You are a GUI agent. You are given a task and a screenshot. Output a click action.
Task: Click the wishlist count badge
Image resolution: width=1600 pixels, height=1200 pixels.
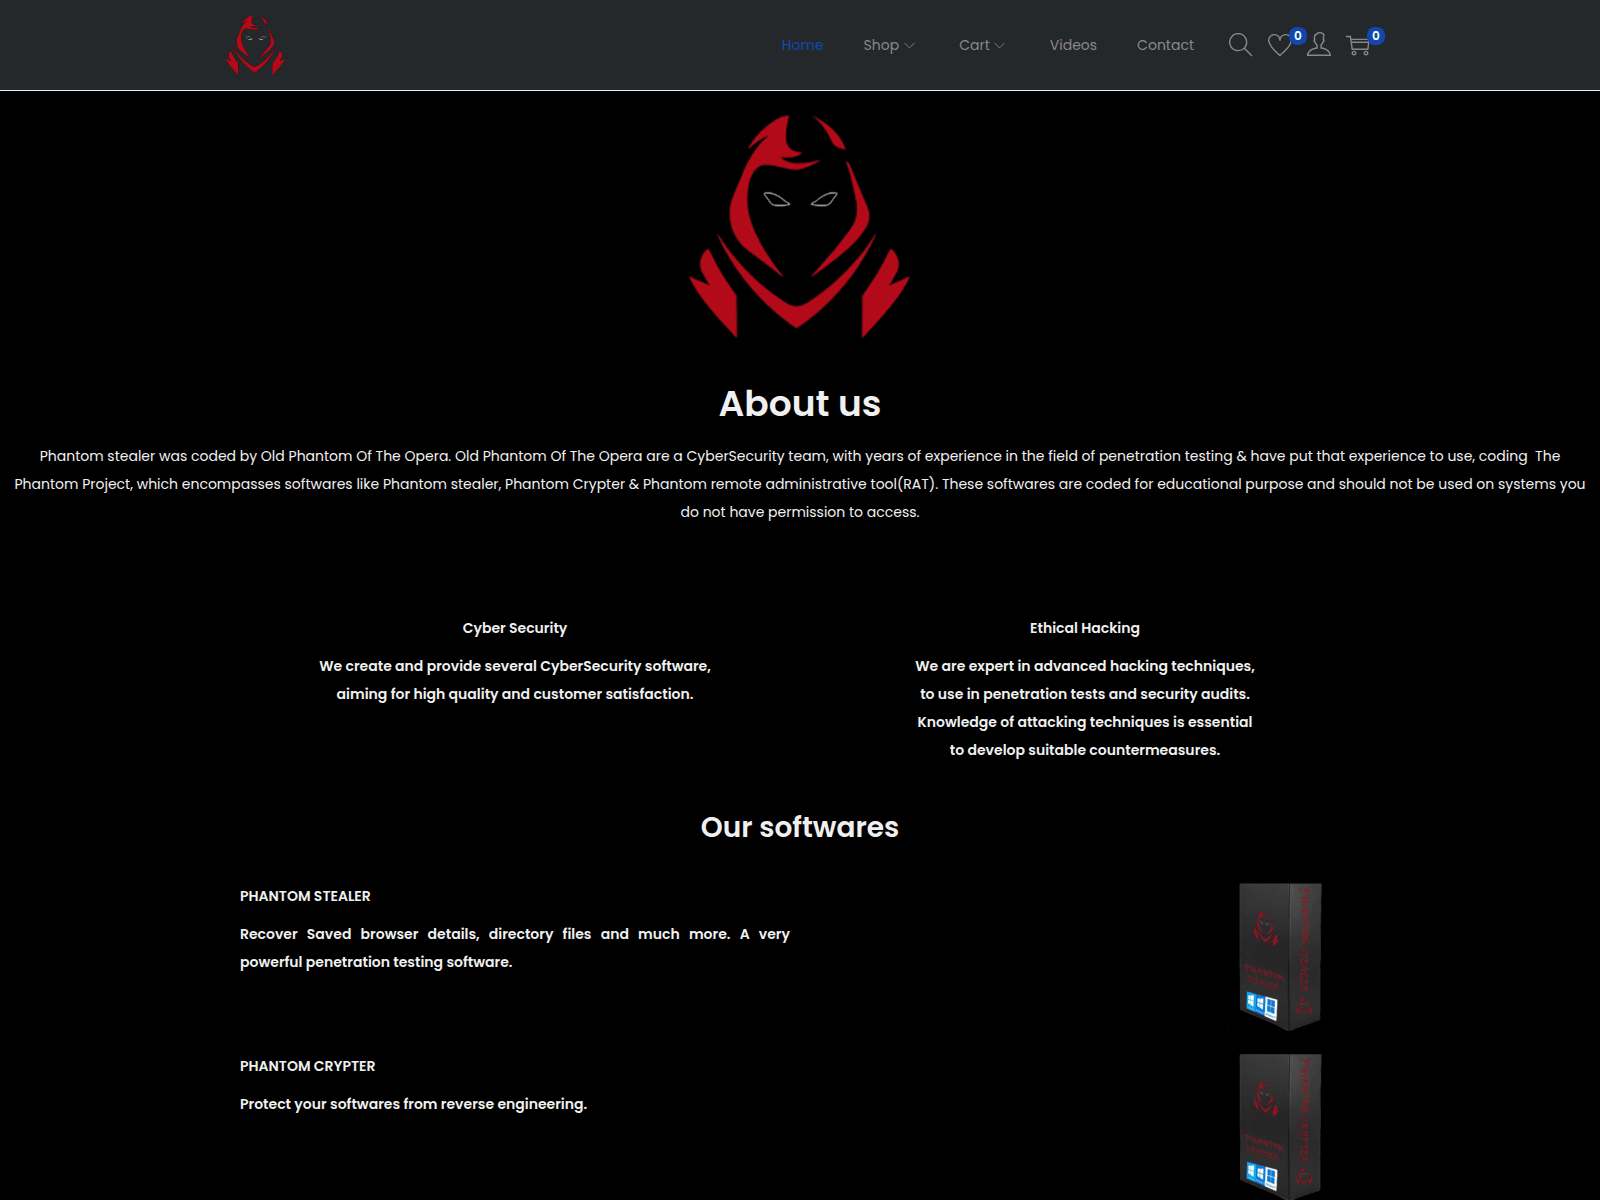click(x=1298, y=36)
